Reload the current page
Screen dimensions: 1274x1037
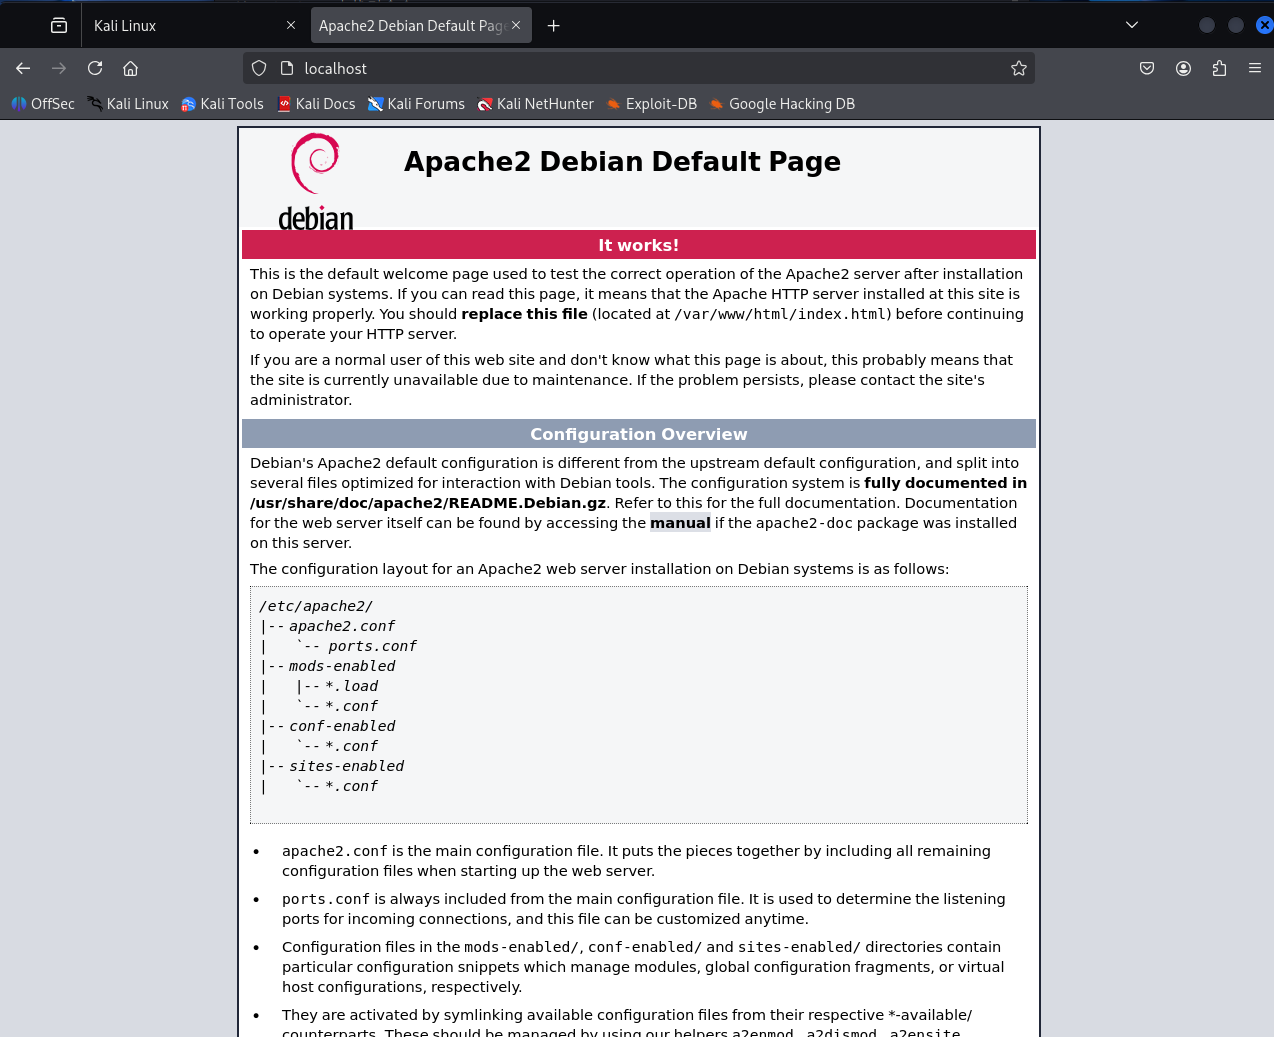(x=95, y=68)
